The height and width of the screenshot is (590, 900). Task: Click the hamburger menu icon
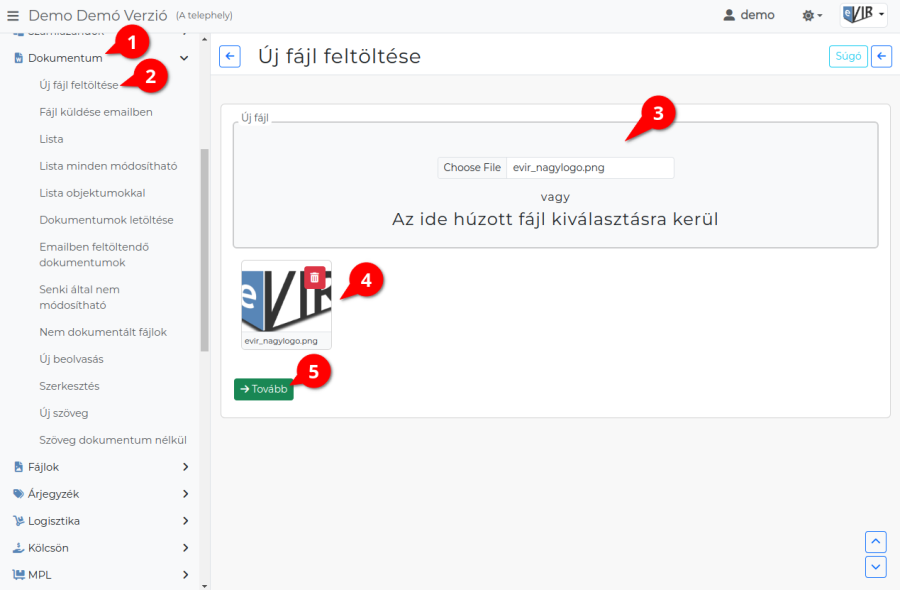click(x=13, y=16)
